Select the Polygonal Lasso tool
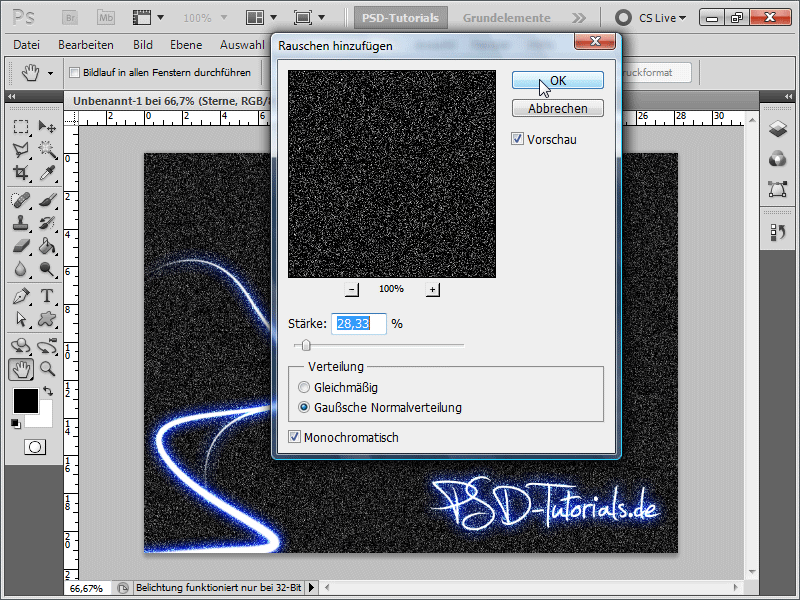 tap(20, 149)
